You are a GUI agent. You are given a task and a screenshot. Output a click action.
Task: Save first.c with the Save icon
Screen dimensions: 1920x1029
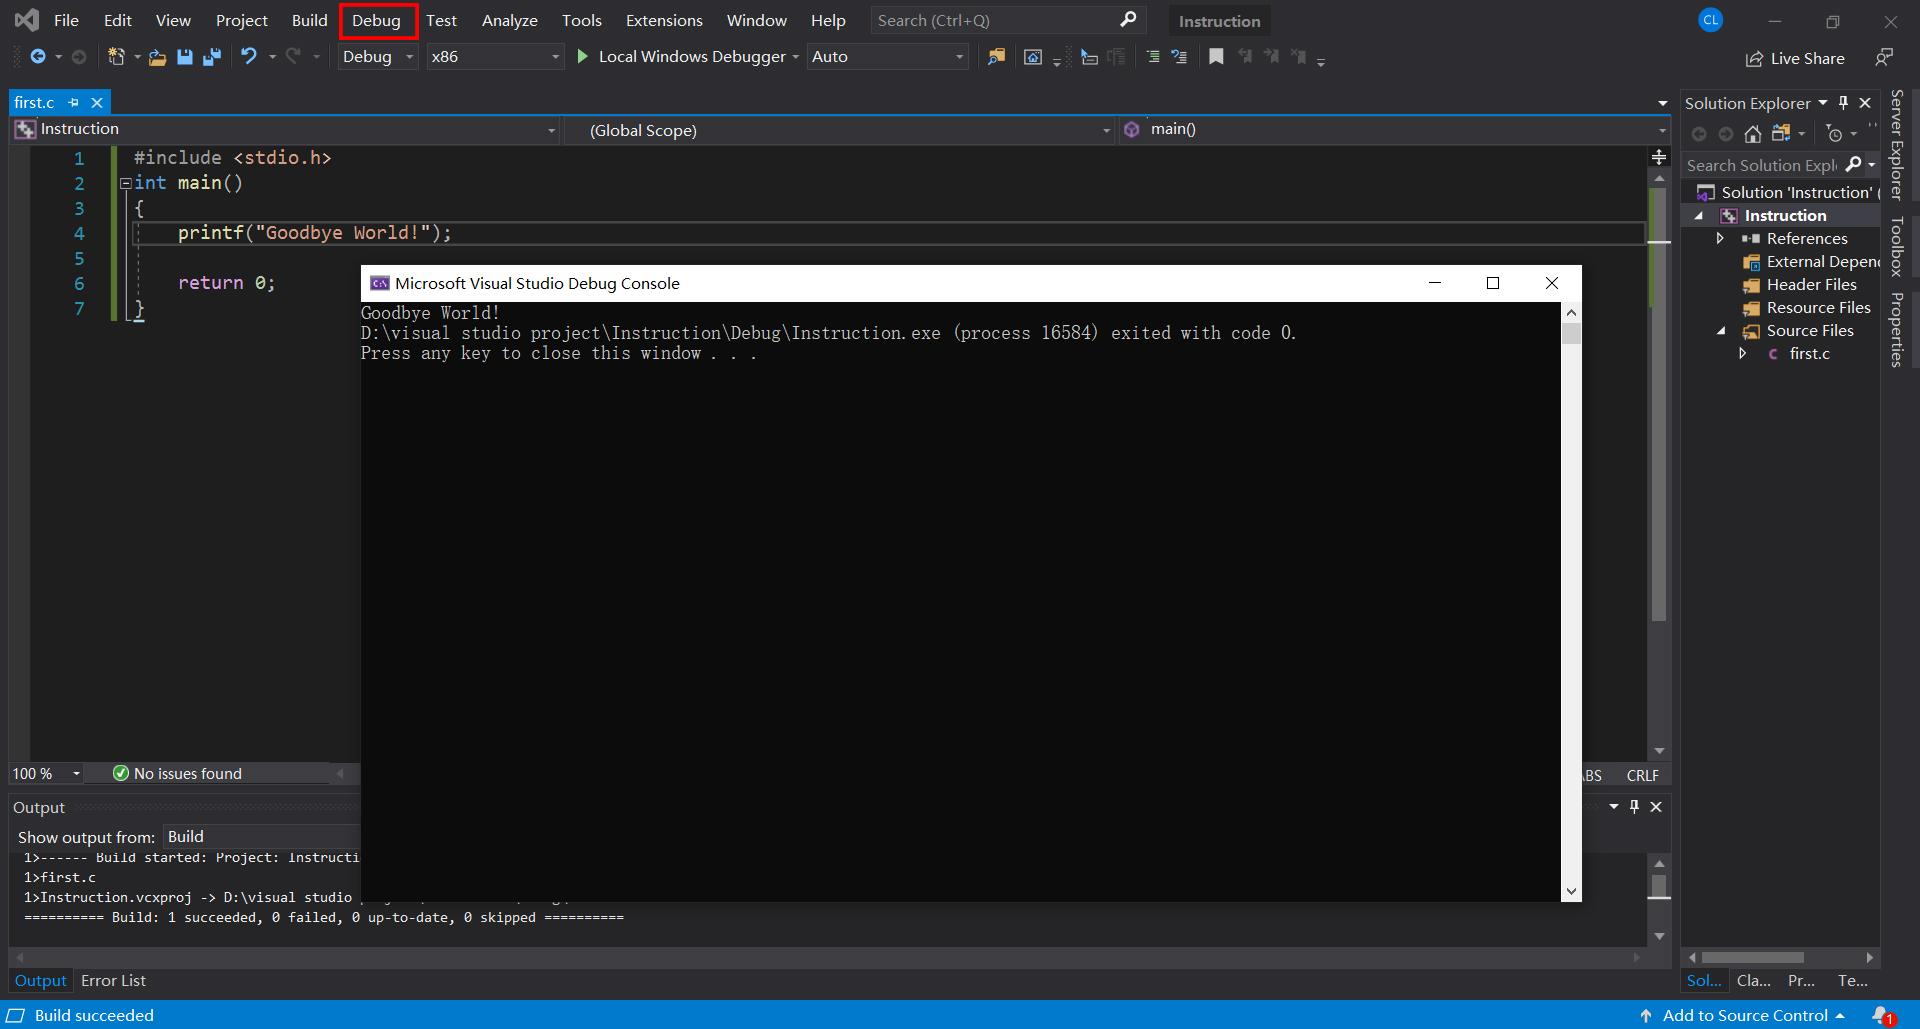point(185,57)
